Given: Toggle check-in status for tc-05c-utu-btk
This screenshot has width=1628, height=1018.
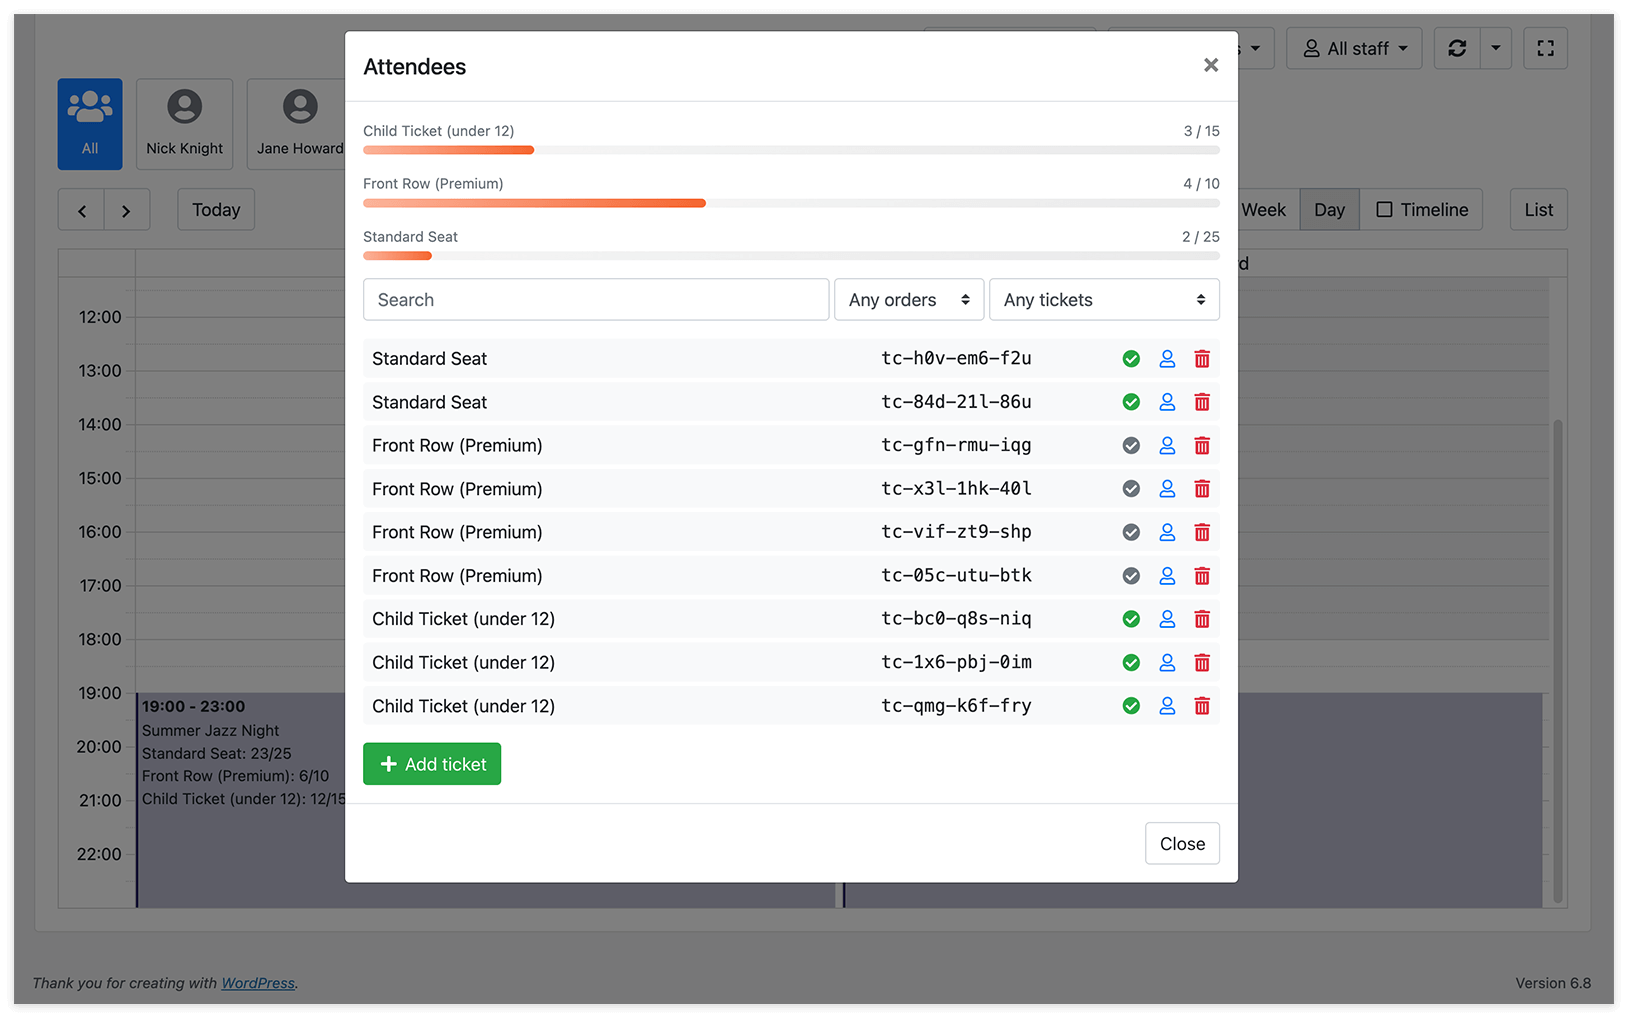Looking at the screenshot, I should [x=1131, y=576].
